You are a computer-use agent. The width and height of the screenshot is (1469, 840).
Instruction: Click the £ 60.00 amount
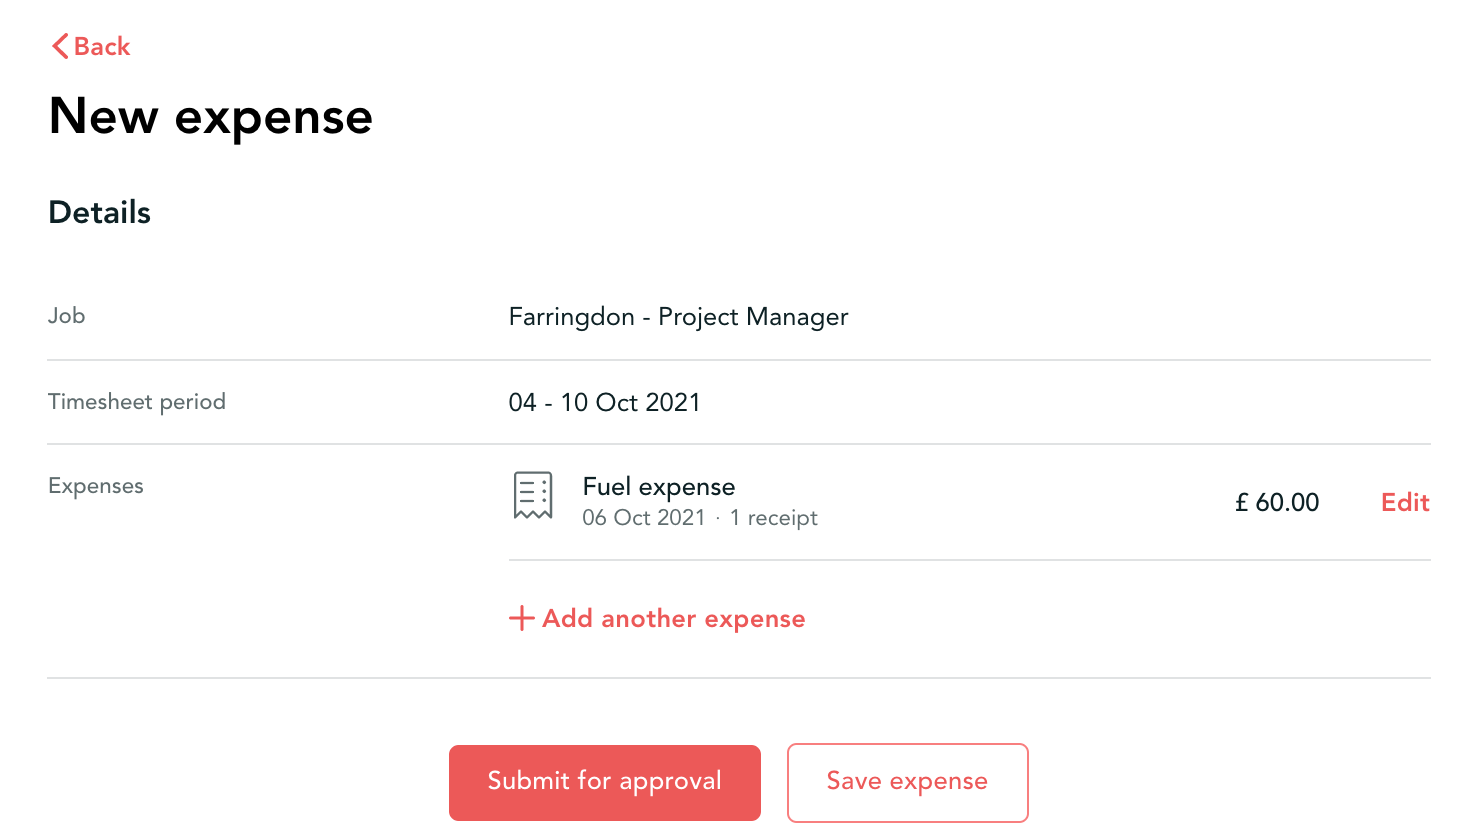point(1276,503)
